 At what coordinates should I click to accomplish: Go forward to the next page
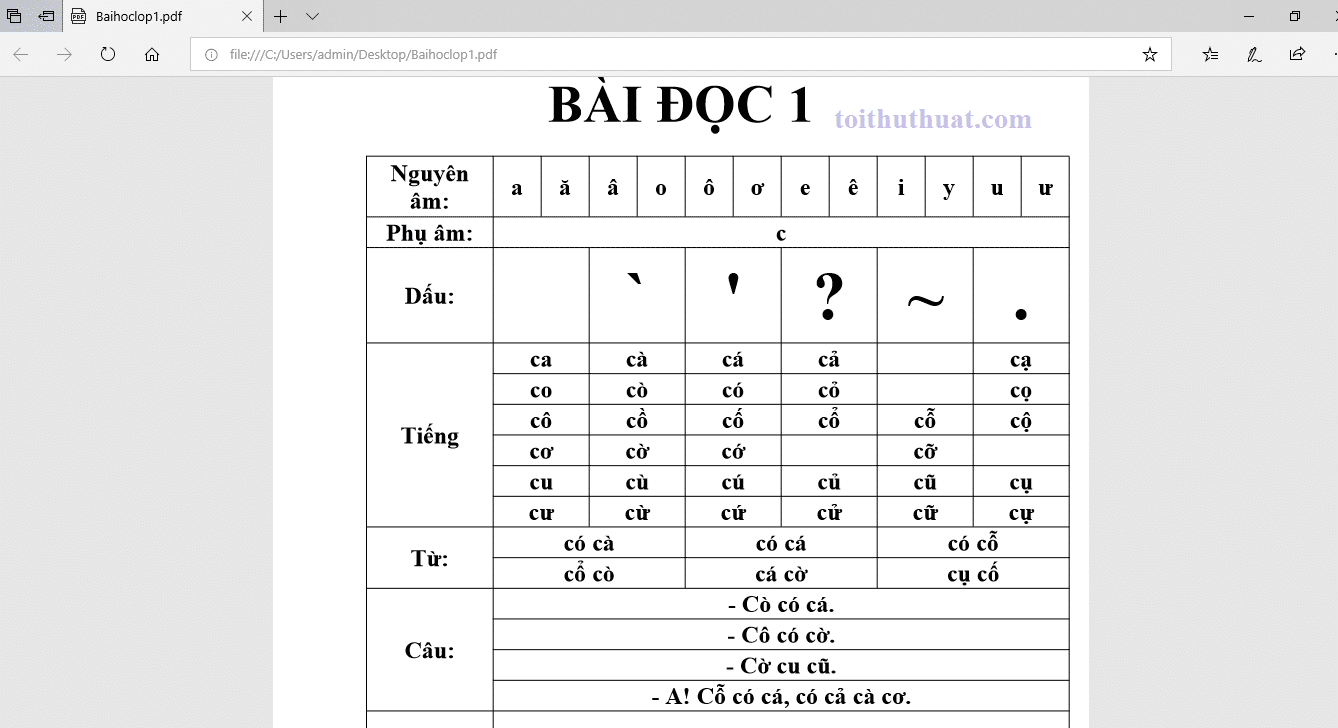pos(64,54)
